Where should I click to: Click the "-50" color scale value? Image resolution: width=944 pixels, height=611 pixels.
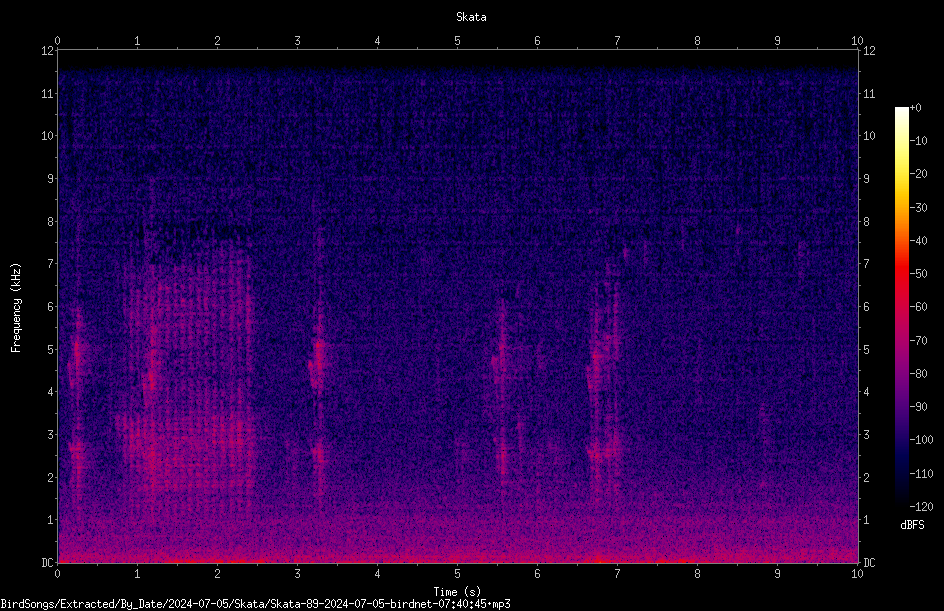pyautogui.click(x=919, y=274)
